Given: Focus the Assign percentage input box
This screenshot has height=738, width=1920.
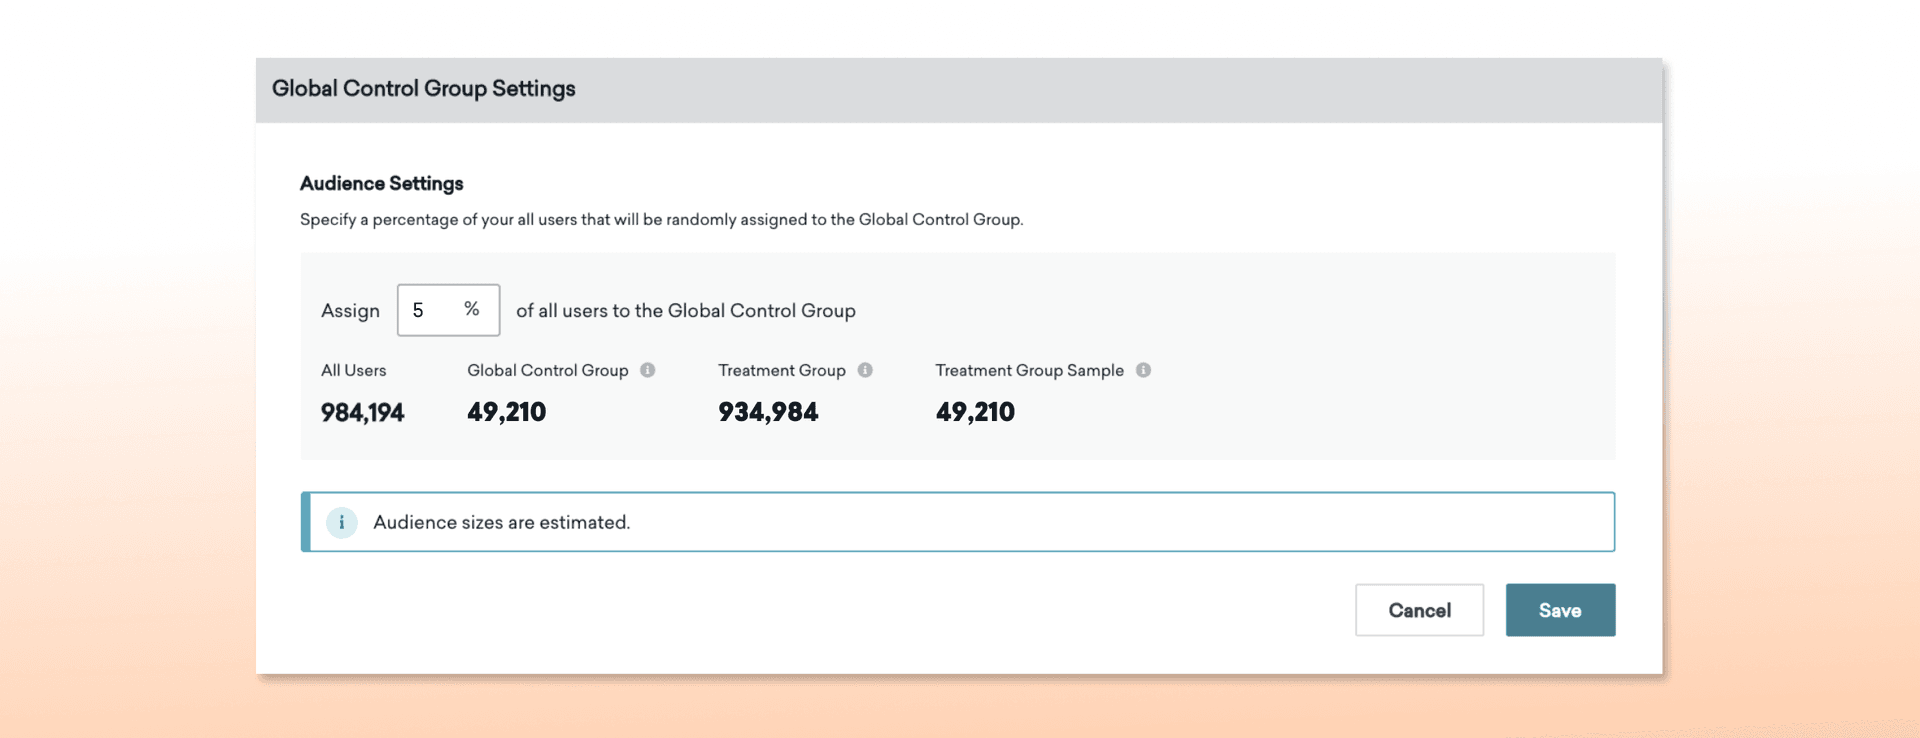Looking at the screenshot, I should (x=432, y=310).
